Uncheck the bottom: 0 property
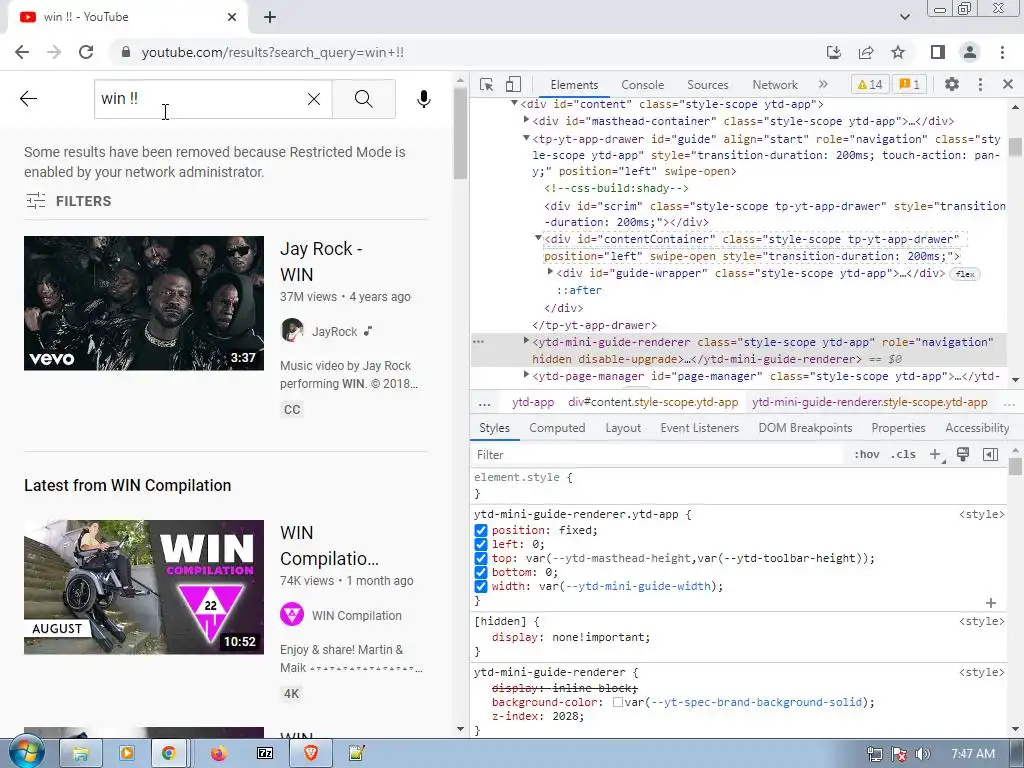Viewport: 1024px width, 768px height. 481,572
